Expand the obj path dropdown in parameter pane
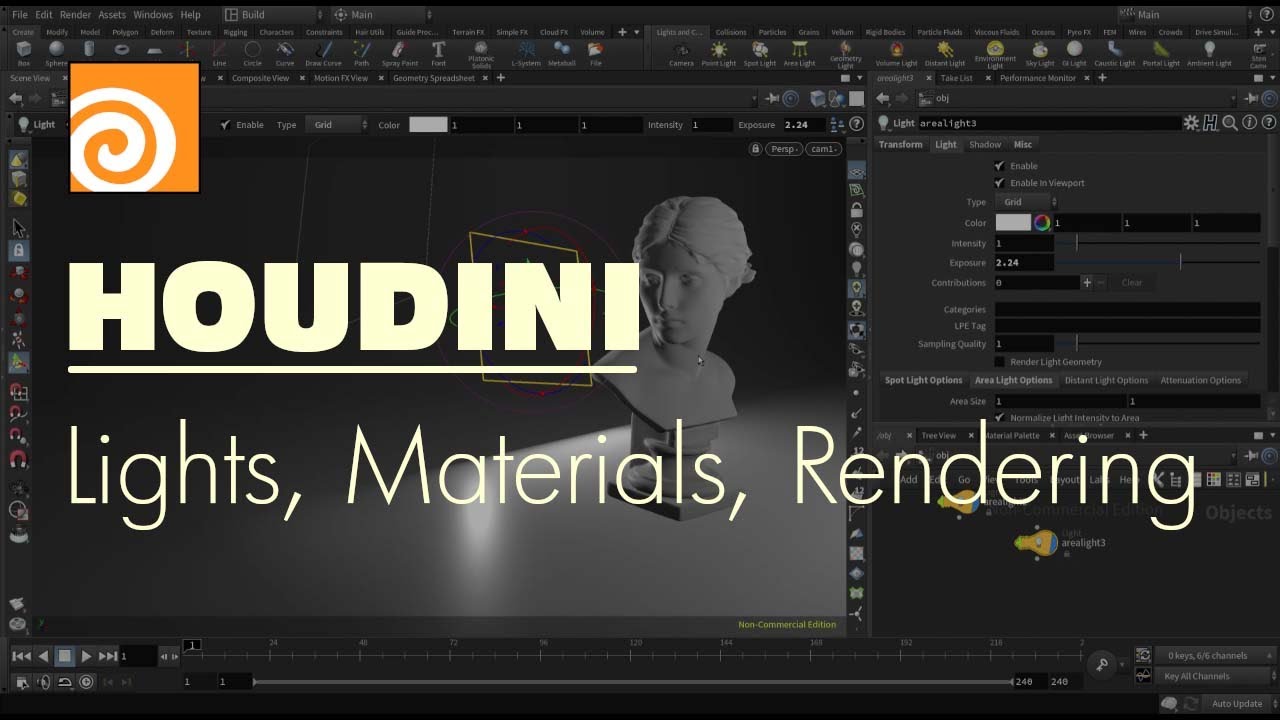Screen dimensions: 1280x720 click(1233, 98)
